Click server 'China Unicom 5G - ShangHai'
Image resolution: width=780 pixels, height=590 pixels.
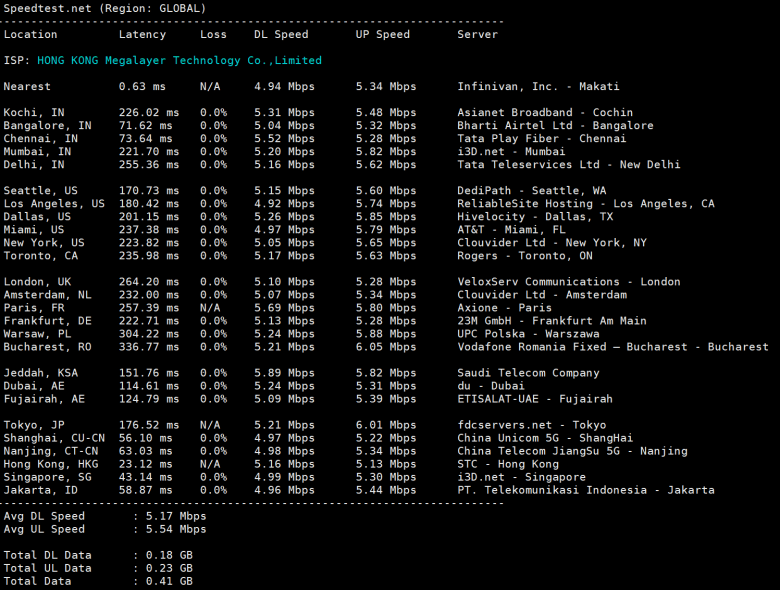[545, 438]
